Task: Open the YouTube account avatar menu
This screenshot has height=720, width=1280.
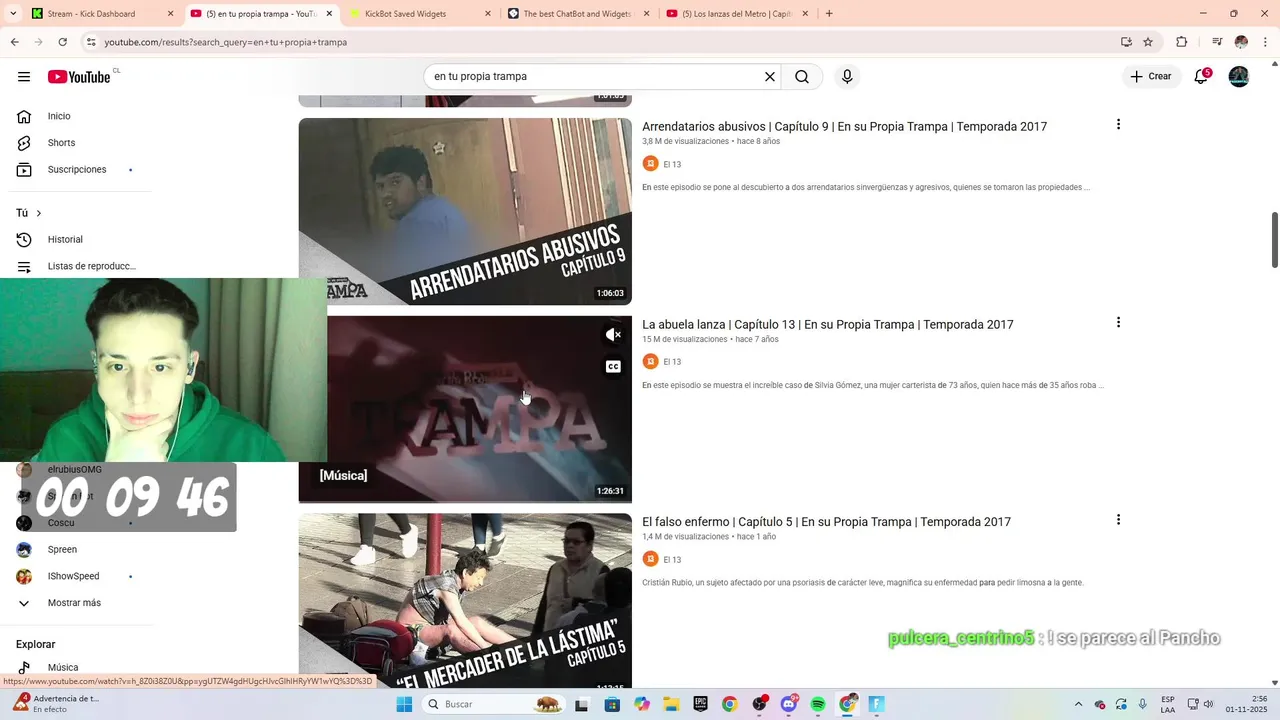Action: coord(1239,77)
